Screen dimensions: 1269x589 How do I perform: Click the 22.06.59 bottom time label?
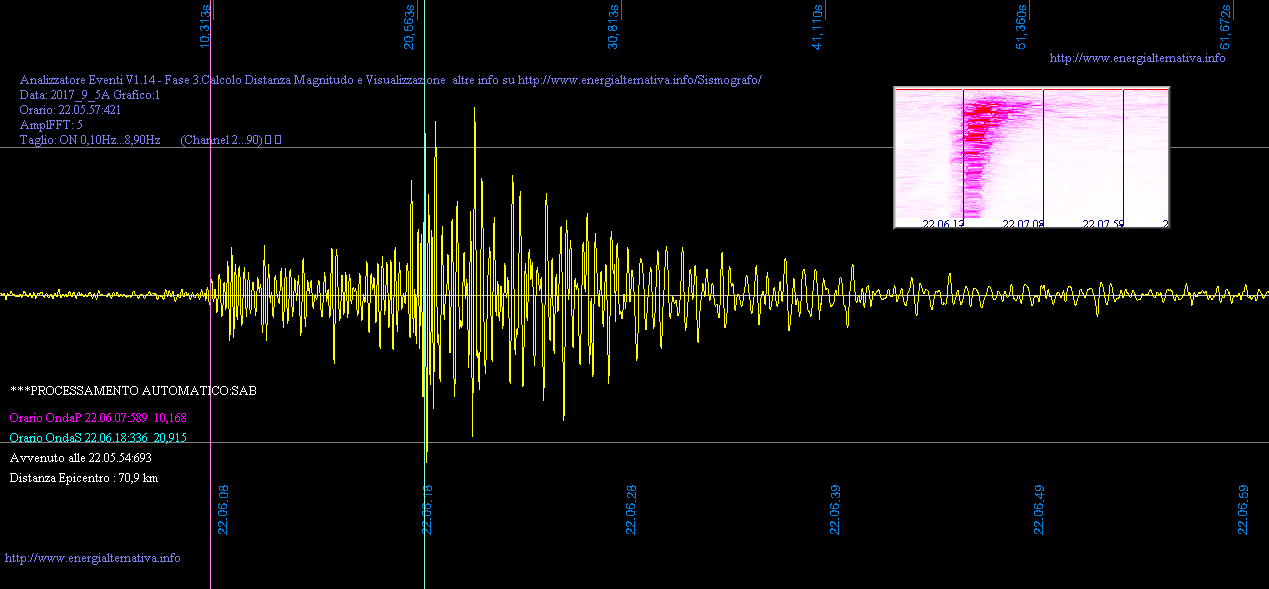pos(1243,510)
